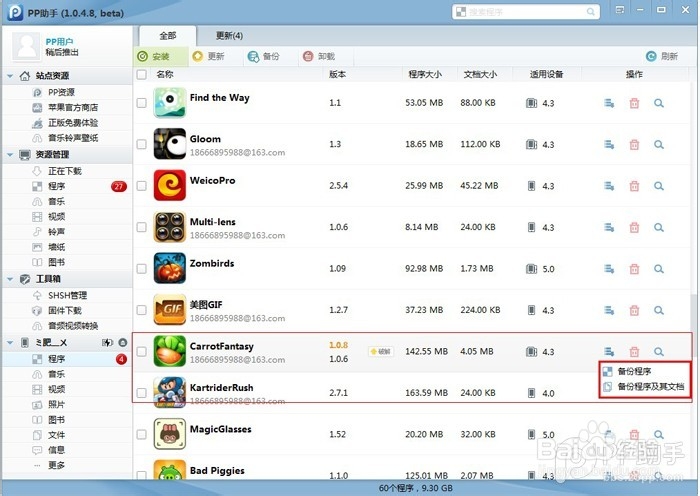Switch to the 更新(4) tab
Screen dimensions: 700x496
click(229, 36)
